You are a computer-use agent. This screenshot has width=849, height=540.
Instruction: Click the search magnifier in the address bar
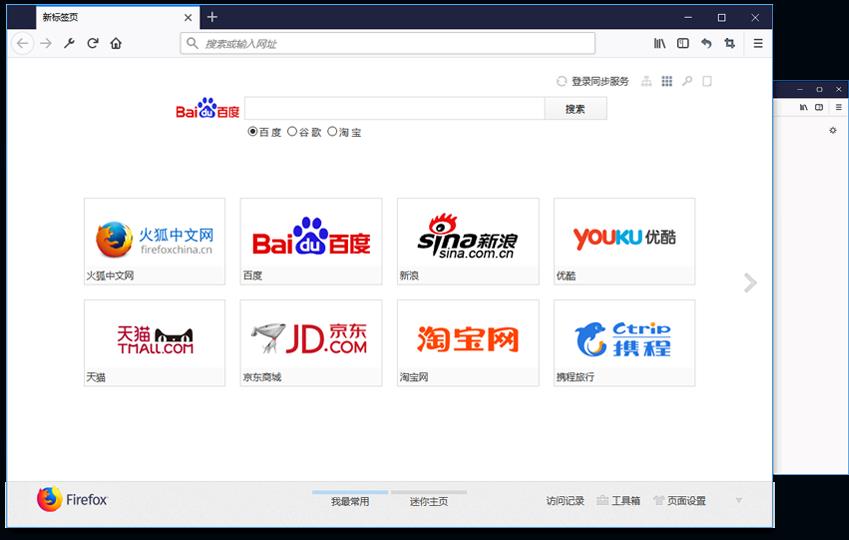tap(192, 43)
